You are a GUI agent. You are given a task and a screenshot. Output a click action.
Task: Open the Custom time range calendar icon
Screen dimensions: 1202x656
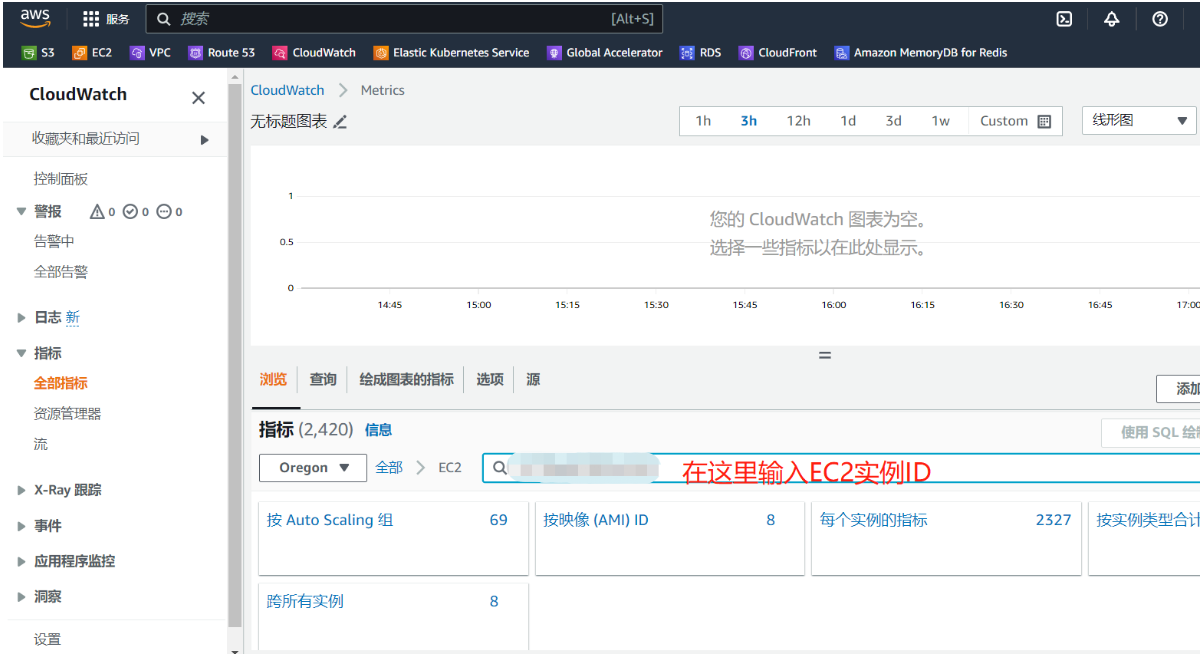pos(1044,121)
